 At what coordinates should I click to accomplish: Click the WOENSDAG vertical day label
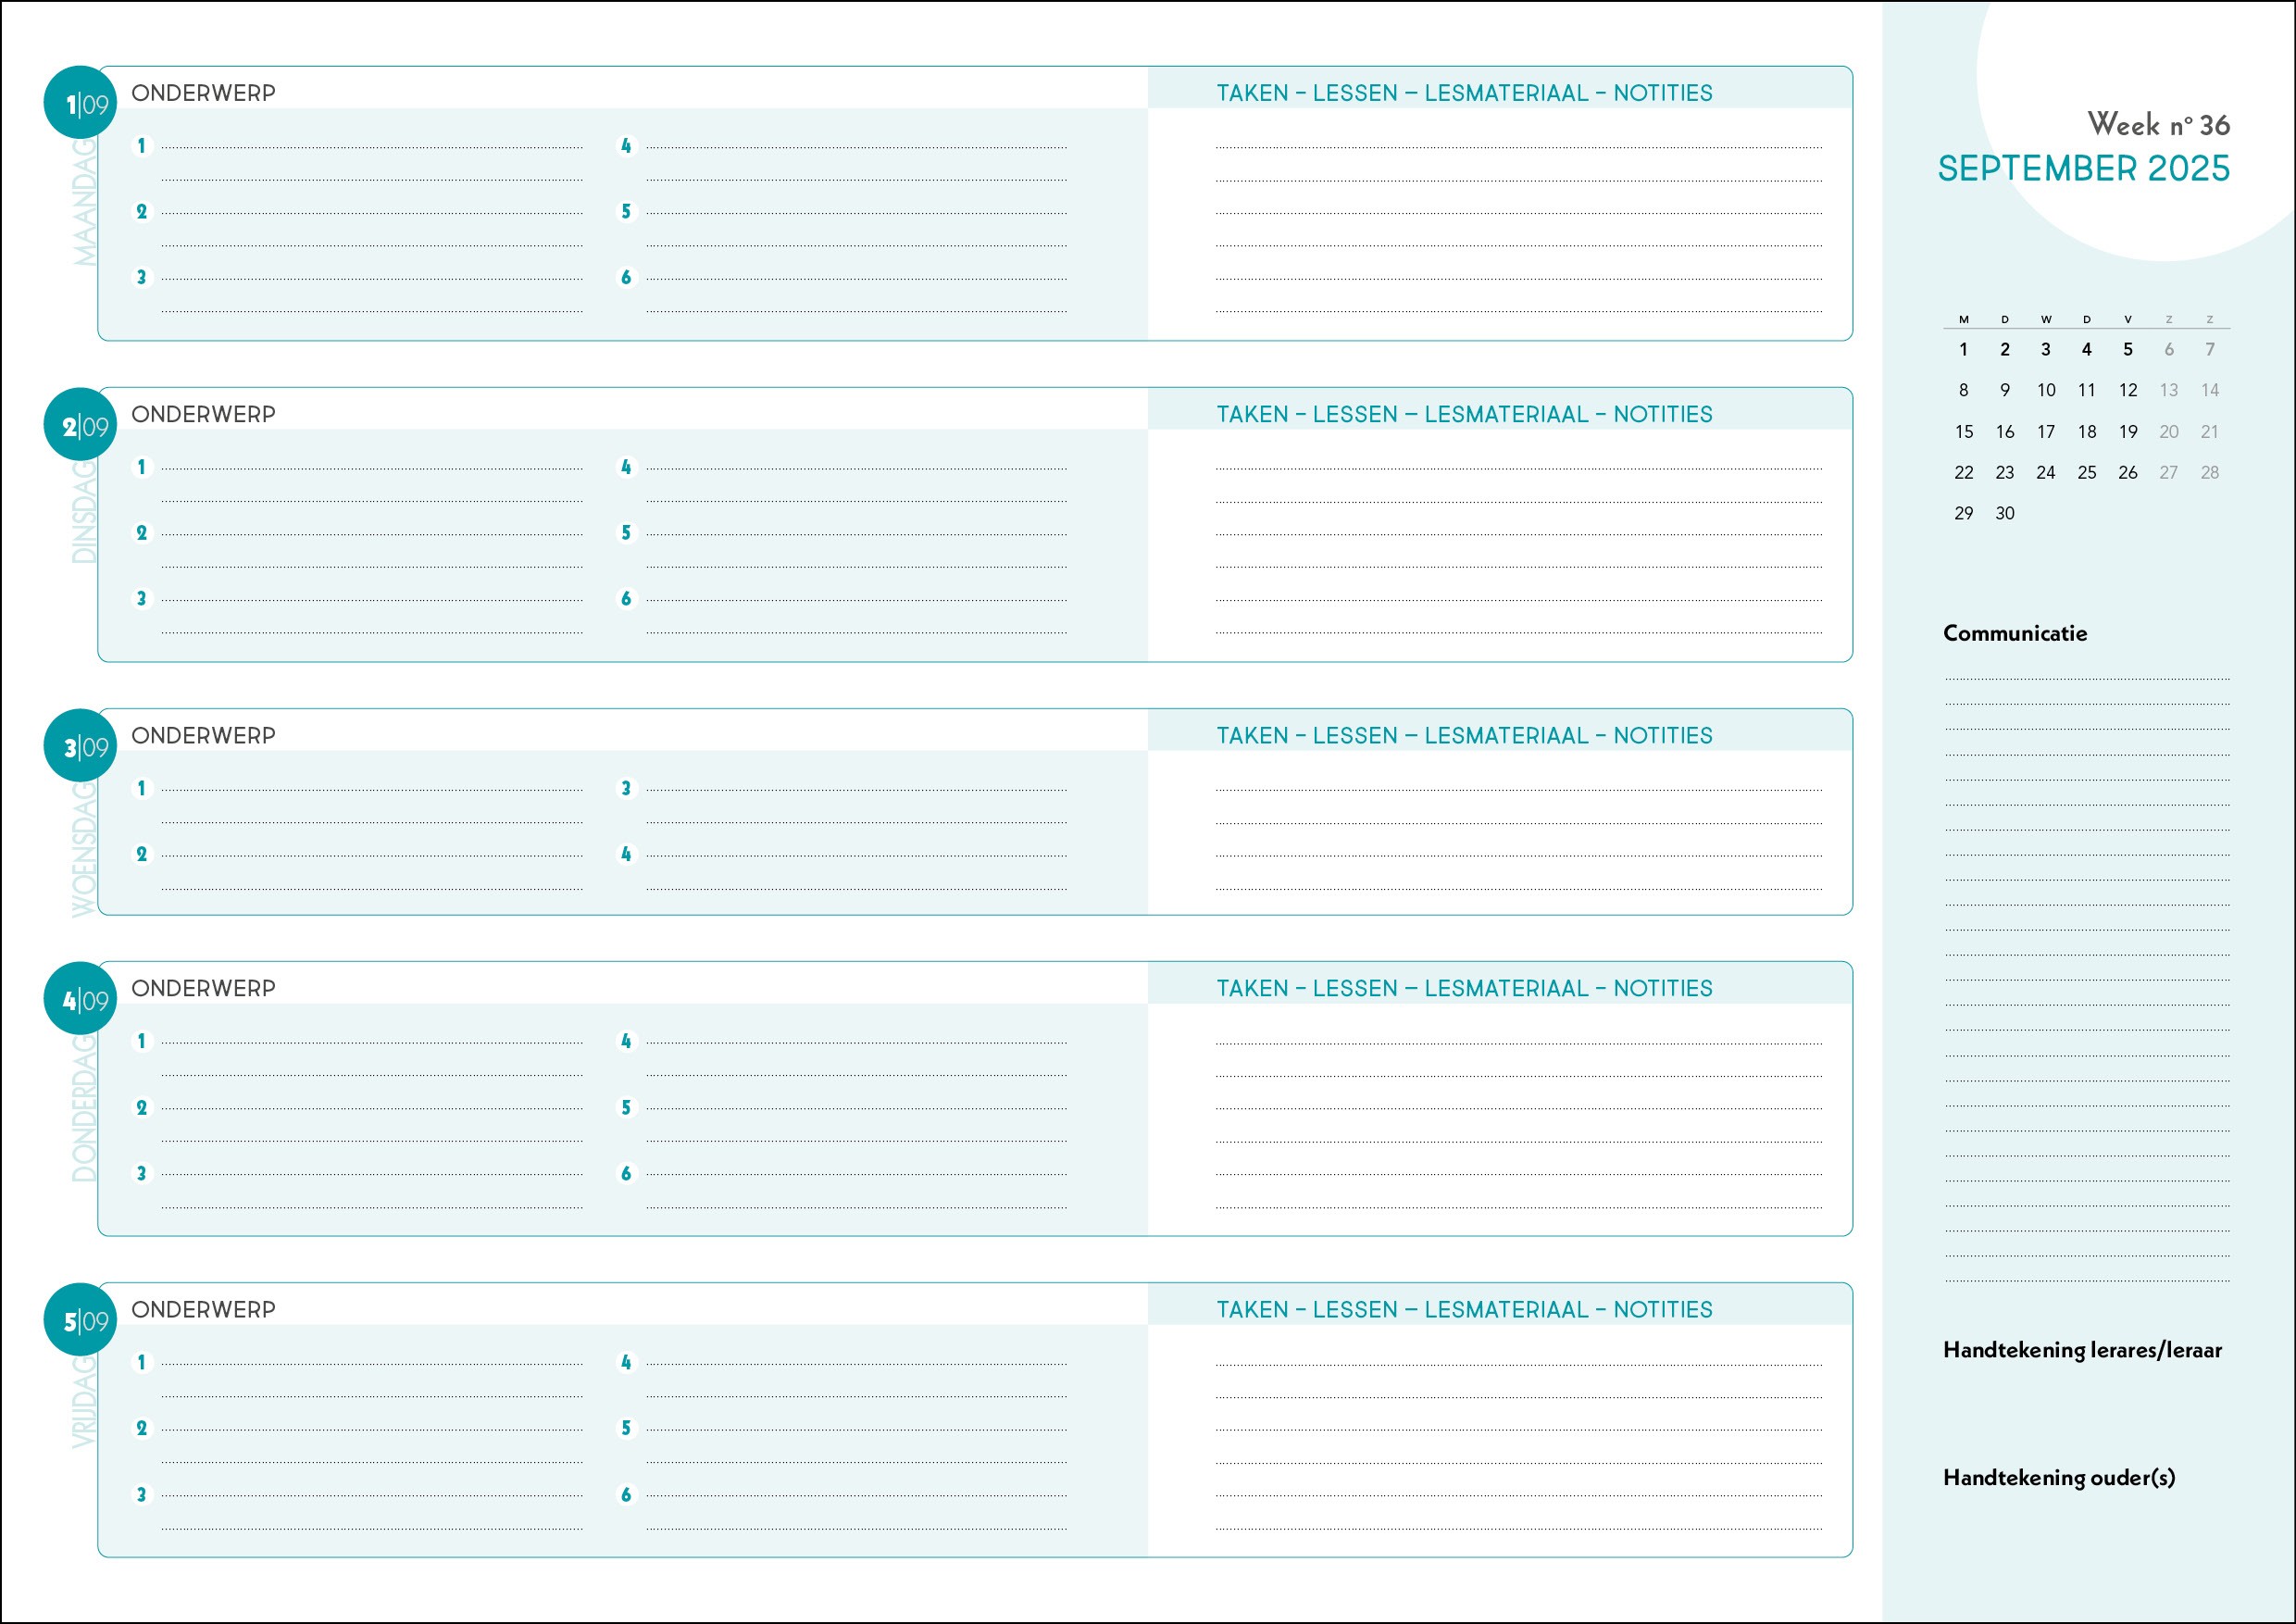click(x=85, y=849)
